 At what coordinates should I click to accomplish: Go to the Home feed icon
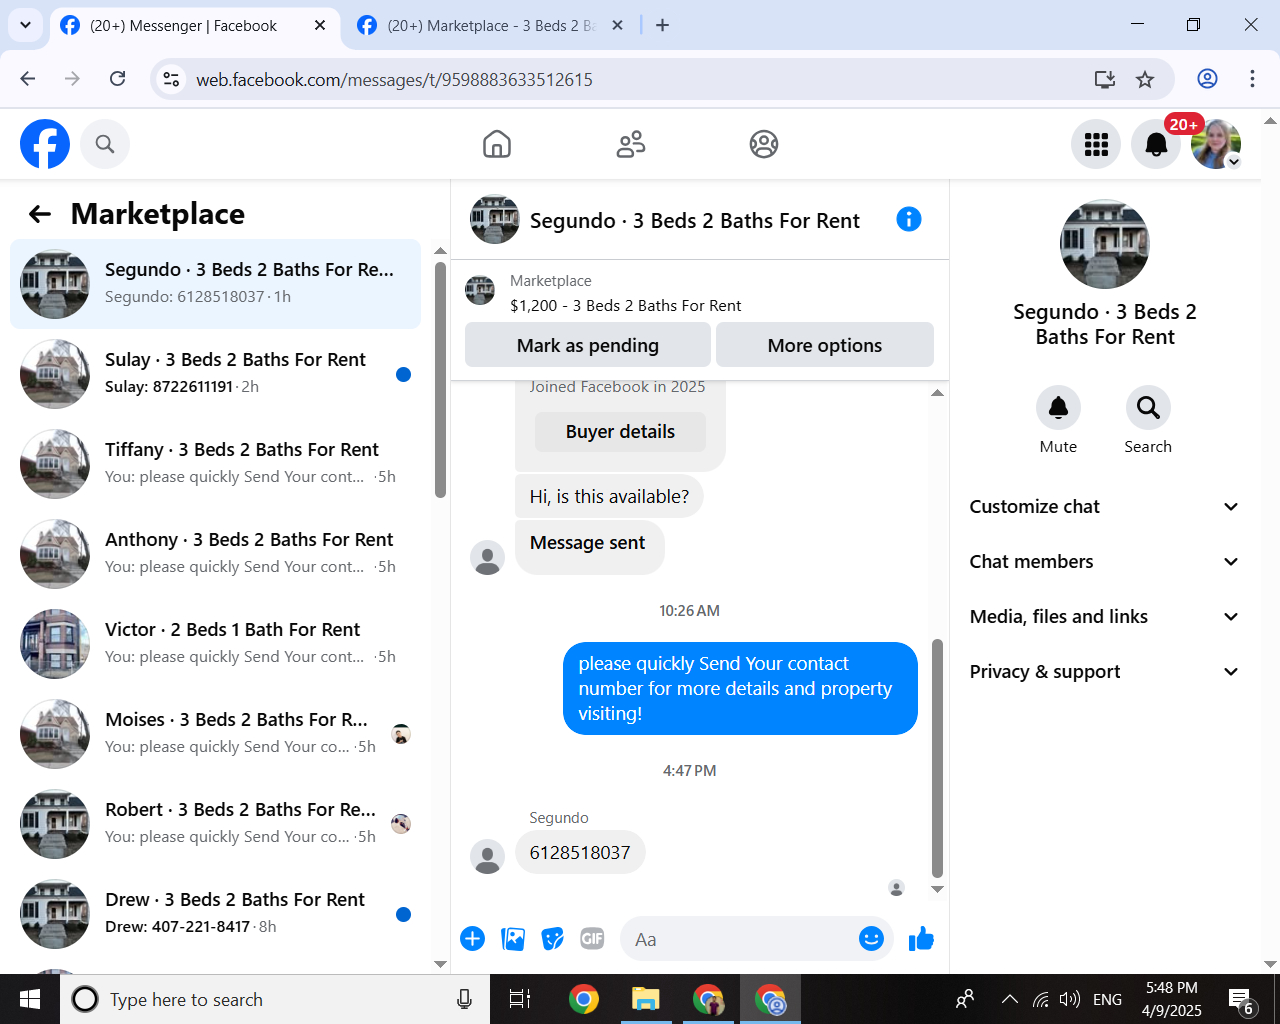497,144
